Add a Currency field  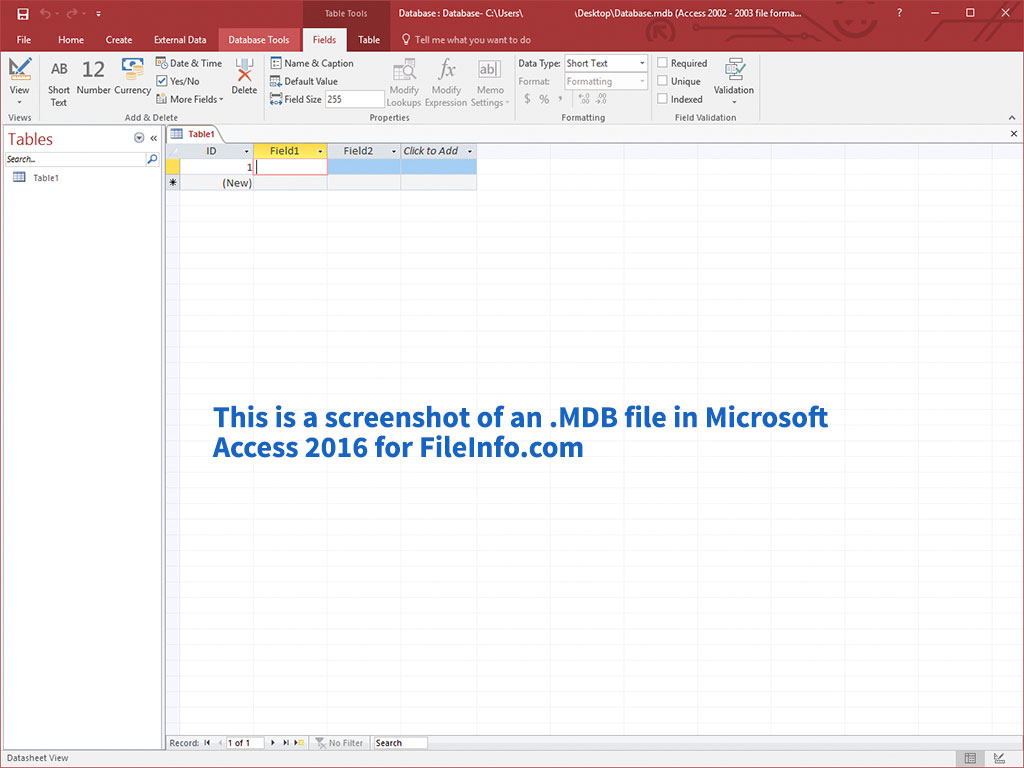(x=133, y=77)
